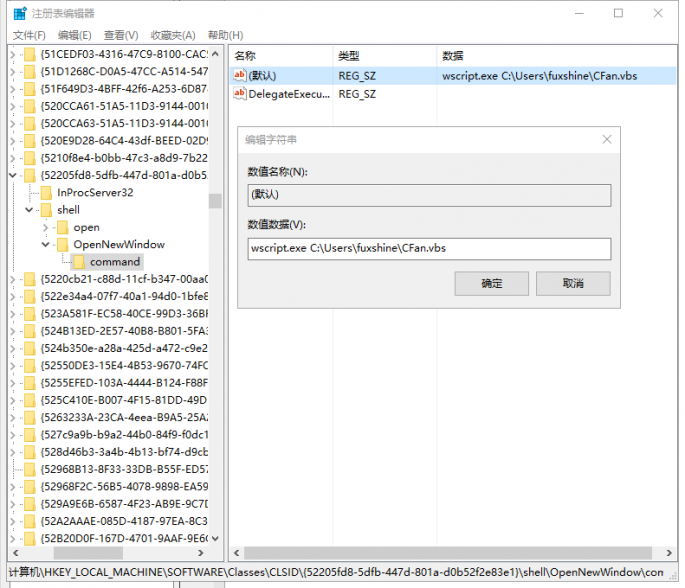Select the command folder icon

point(79,262)
